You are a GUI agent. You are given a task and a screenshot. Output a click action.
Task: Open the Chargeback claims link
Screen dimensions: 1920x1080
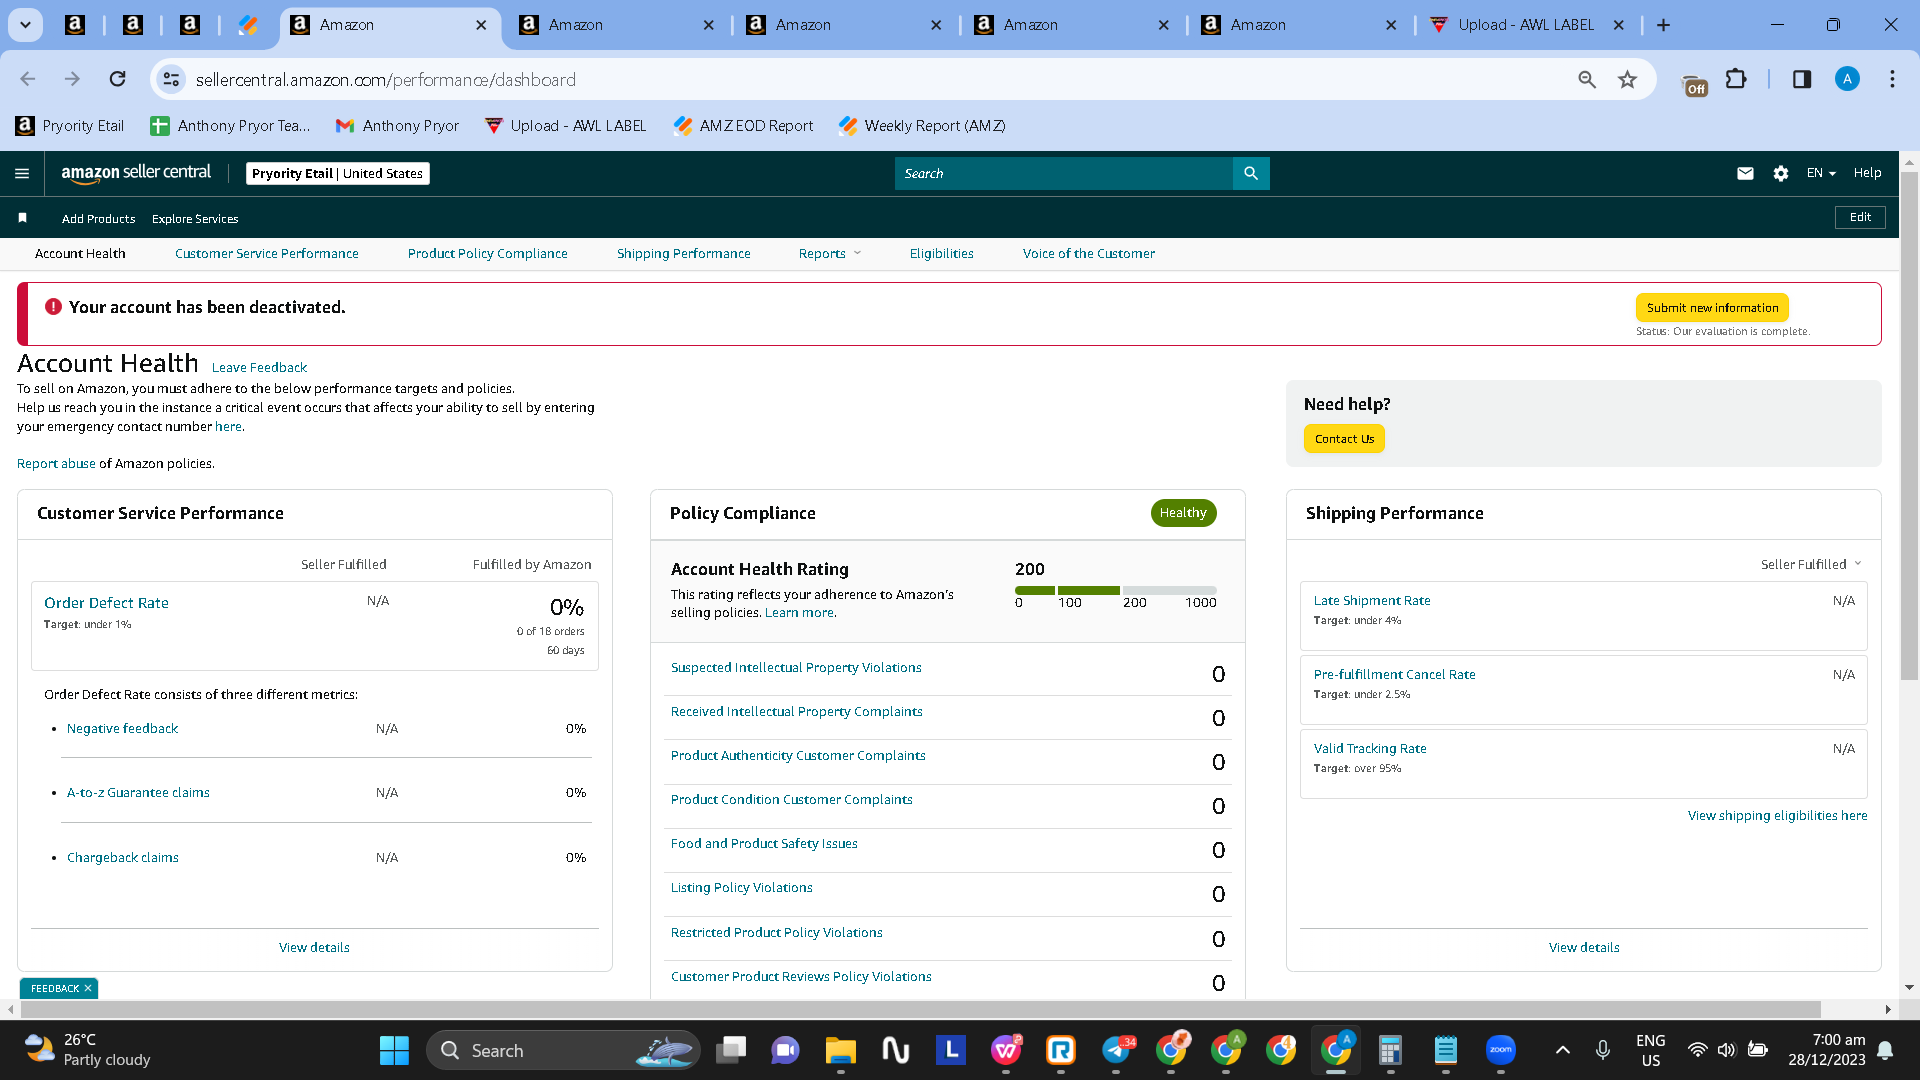coord(123,858)
